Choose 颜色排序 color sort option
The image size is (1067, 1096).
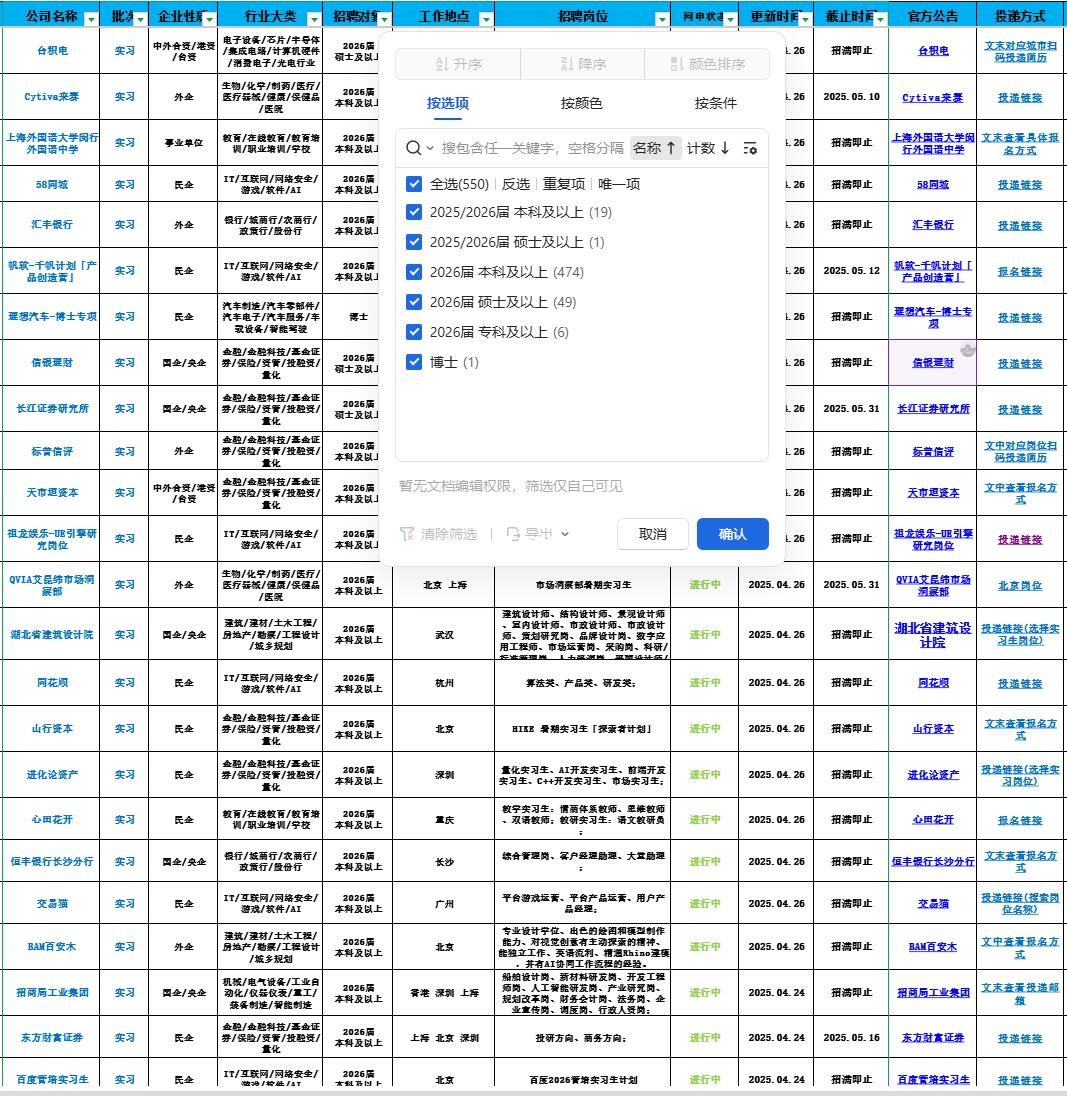pyautogui.click(x=706, y=64)
